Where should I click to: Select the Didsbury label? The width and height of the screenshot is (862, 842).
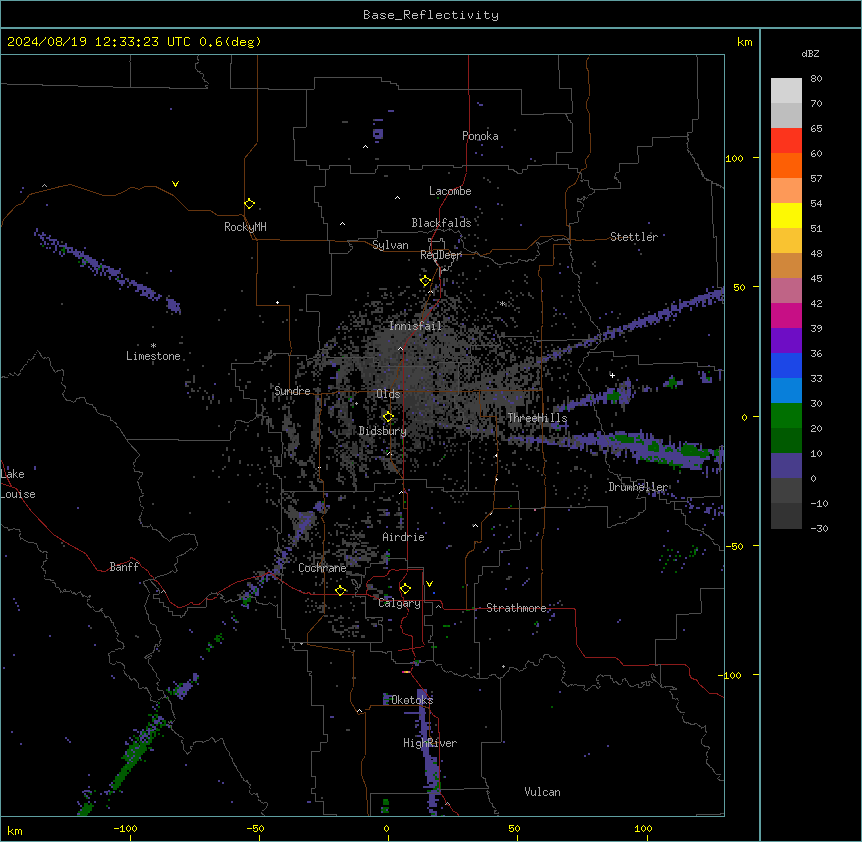pos(383,431)
